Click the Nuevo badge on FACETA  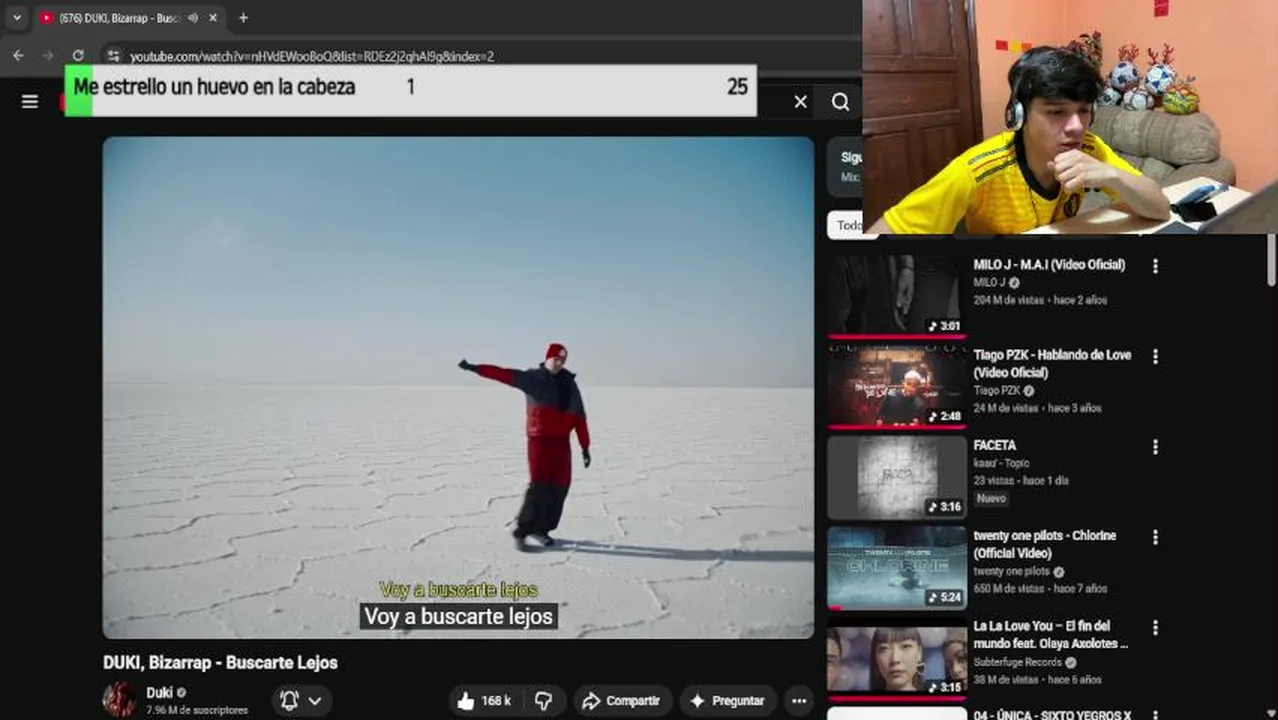[x=991, y=498]
